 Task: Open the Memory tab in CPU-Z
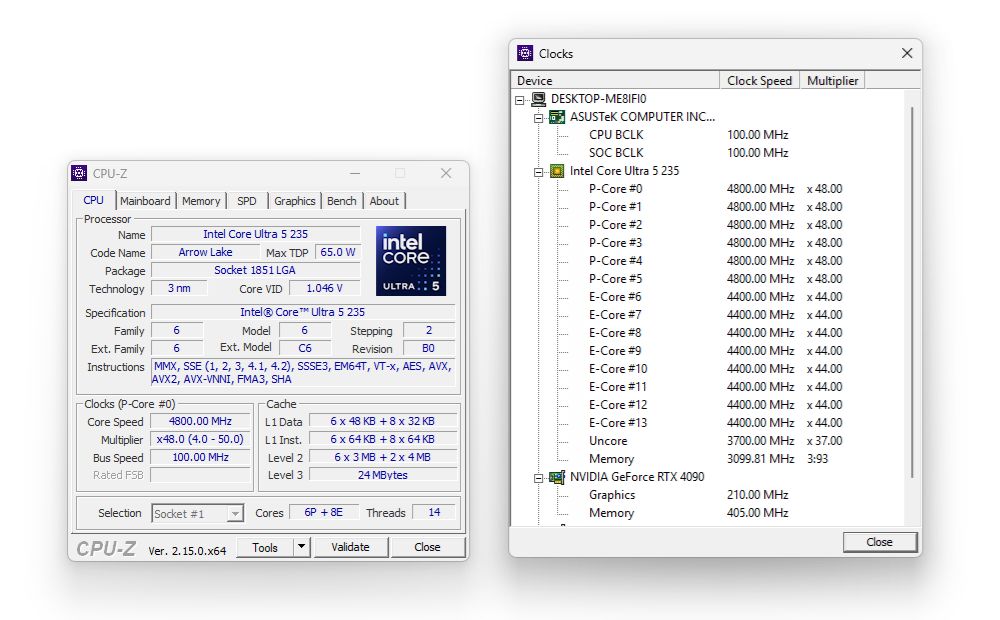click(x=201, y=201)
